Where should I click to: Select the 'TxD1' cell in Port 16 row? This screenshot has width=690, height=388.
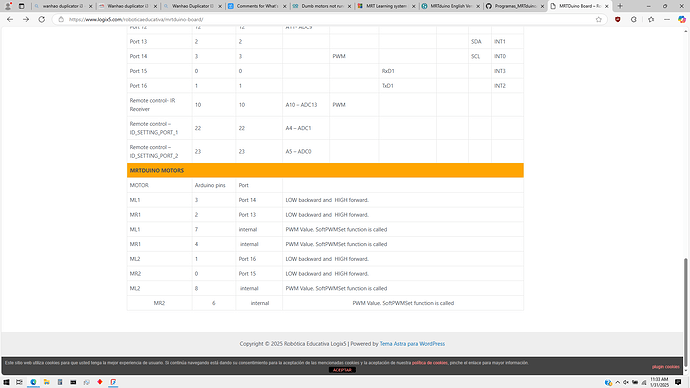(407, 86)
